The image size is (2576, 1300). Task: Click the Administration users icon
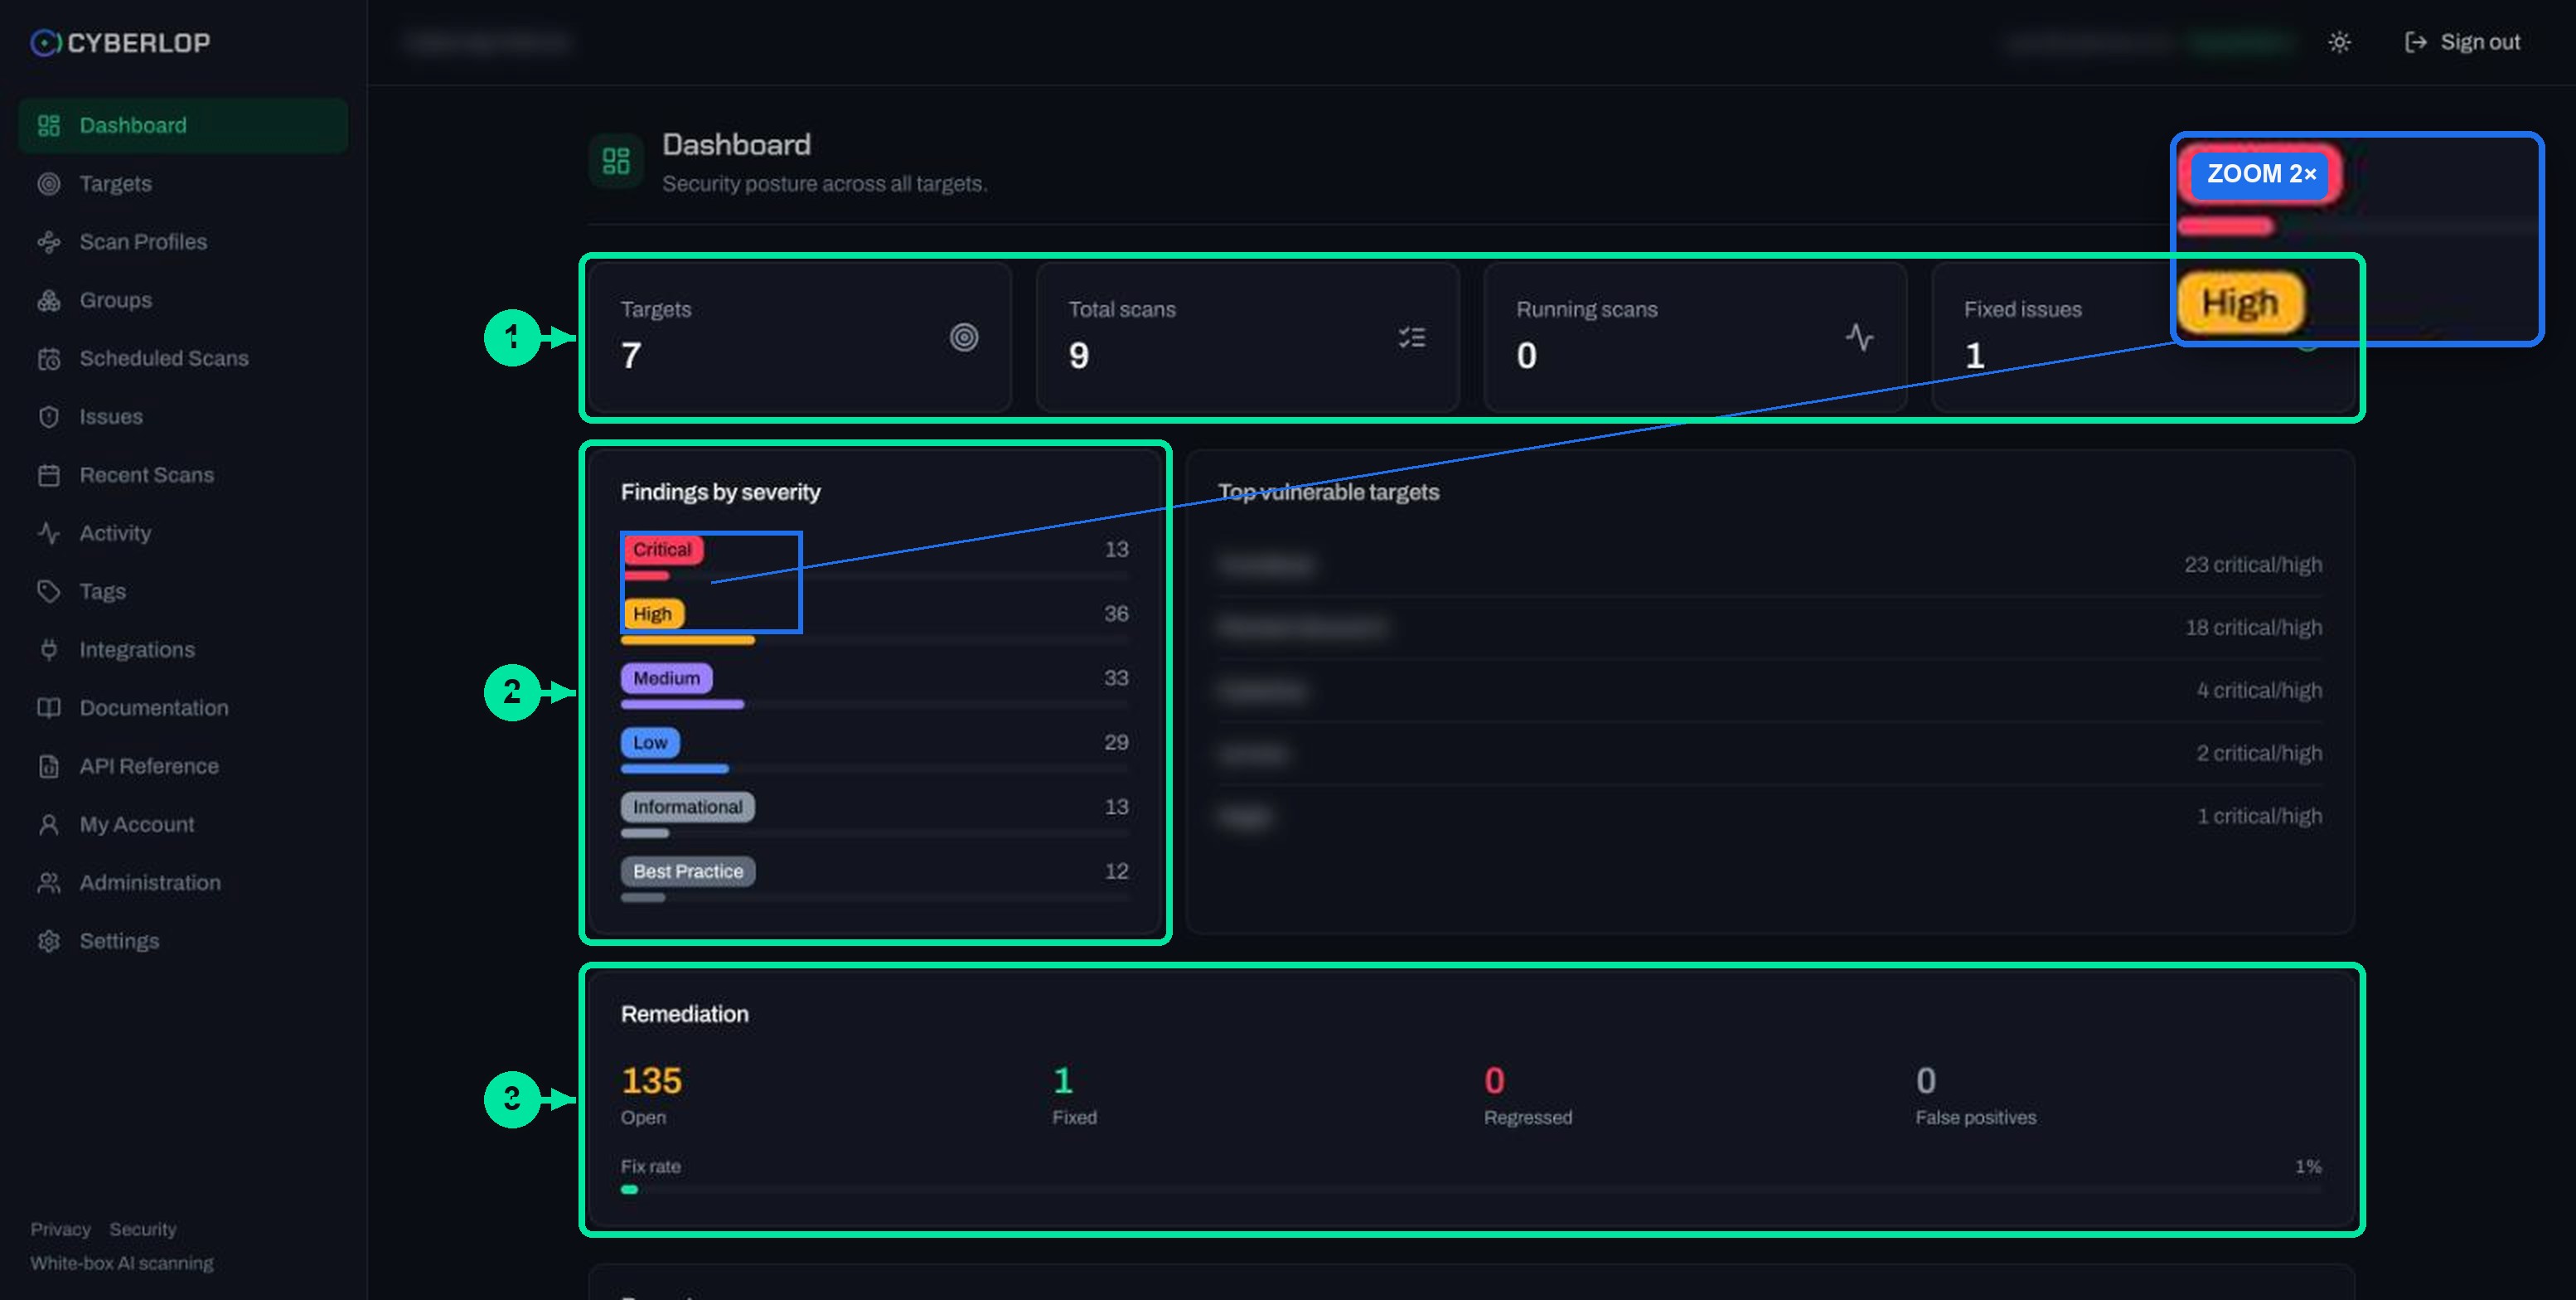point(49,883)
